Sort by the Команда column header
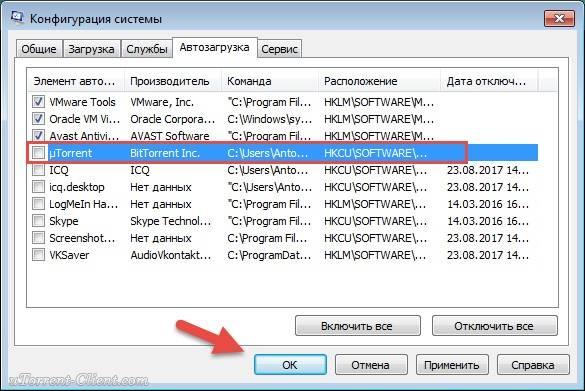Screen dimensions: 585x391 click(270, 81)
